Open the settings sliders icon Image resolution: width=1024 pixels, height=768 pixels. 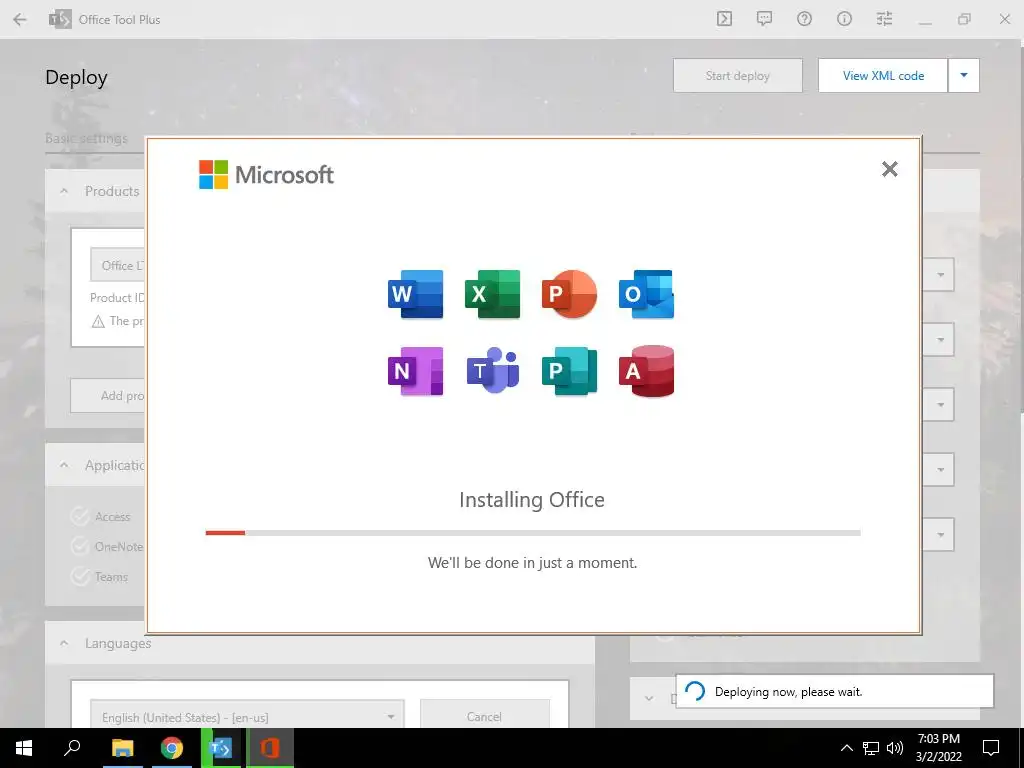pos(884,19)
